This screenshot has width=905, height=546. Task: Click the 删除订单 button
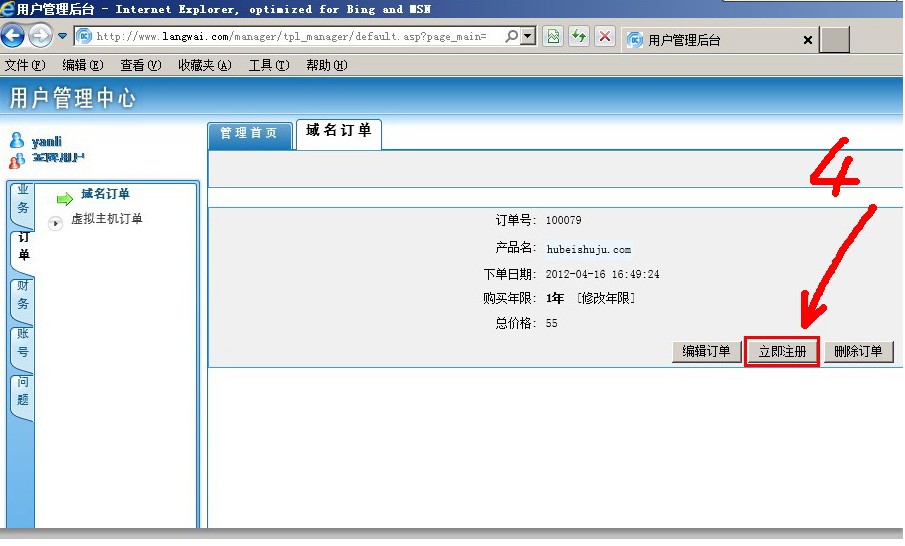pyautogui.click(x=858, y=352)
